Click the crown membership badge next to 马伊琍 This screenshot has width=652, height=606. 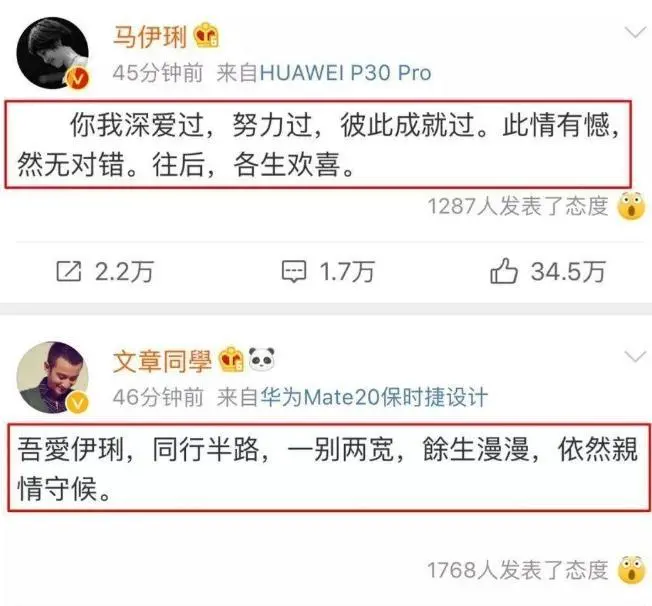click(x=206, y=35)
